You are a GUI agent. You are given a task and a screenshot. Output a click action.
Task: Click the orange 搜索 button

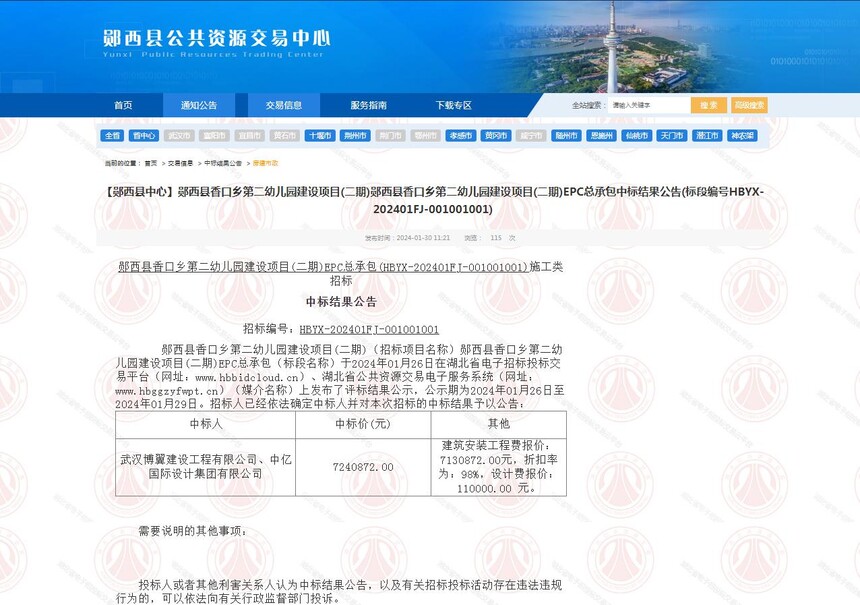[709, 105]
